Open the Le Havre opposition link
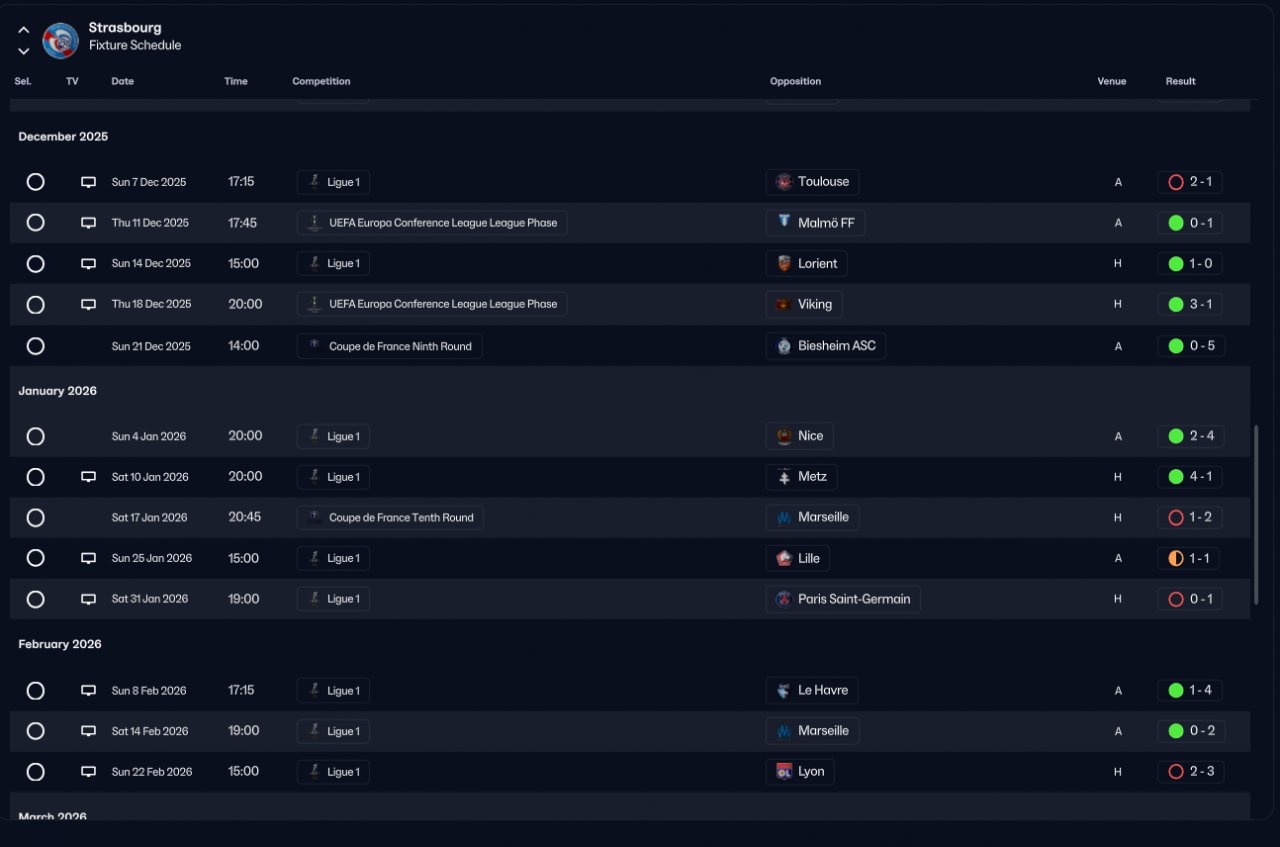The width and height of the screenshot is (1280, 847). [x=812, y=691]
